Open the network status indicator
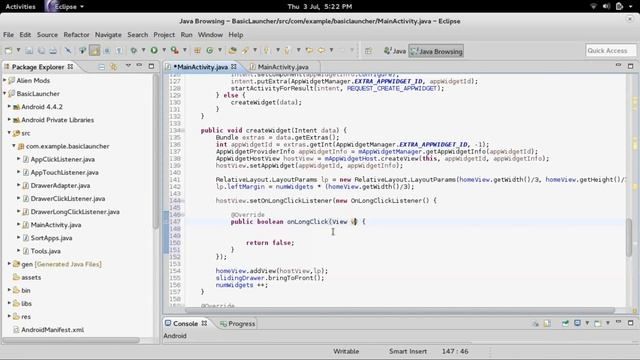Screen dimensions: 640x360 click(x=594, y=6)
